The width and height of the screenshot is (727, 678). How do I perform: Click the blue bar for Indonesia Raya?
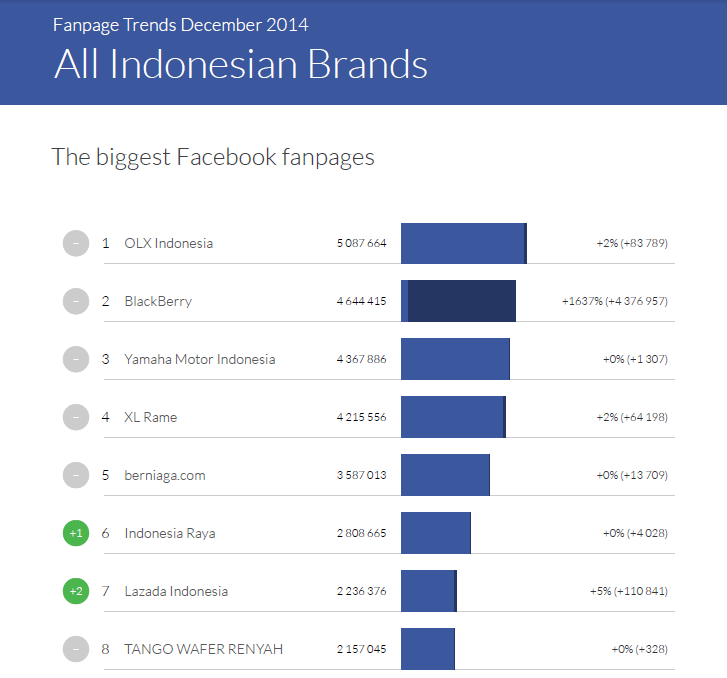coord(435,533)
